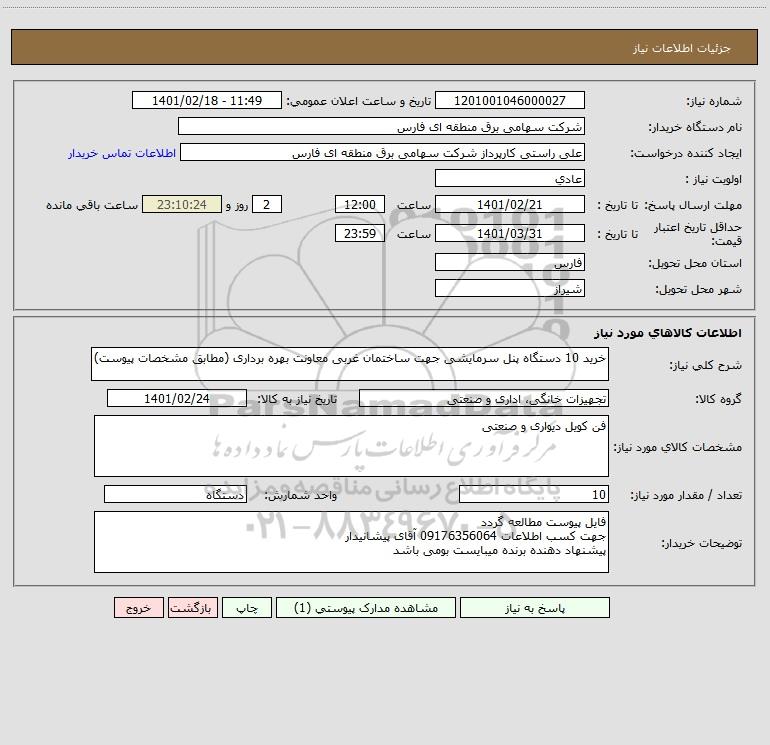Click the پاسخ به نیاز button
Image resolution: width=770 pixels, height=745 pixels.
click(x=534, y=608)
